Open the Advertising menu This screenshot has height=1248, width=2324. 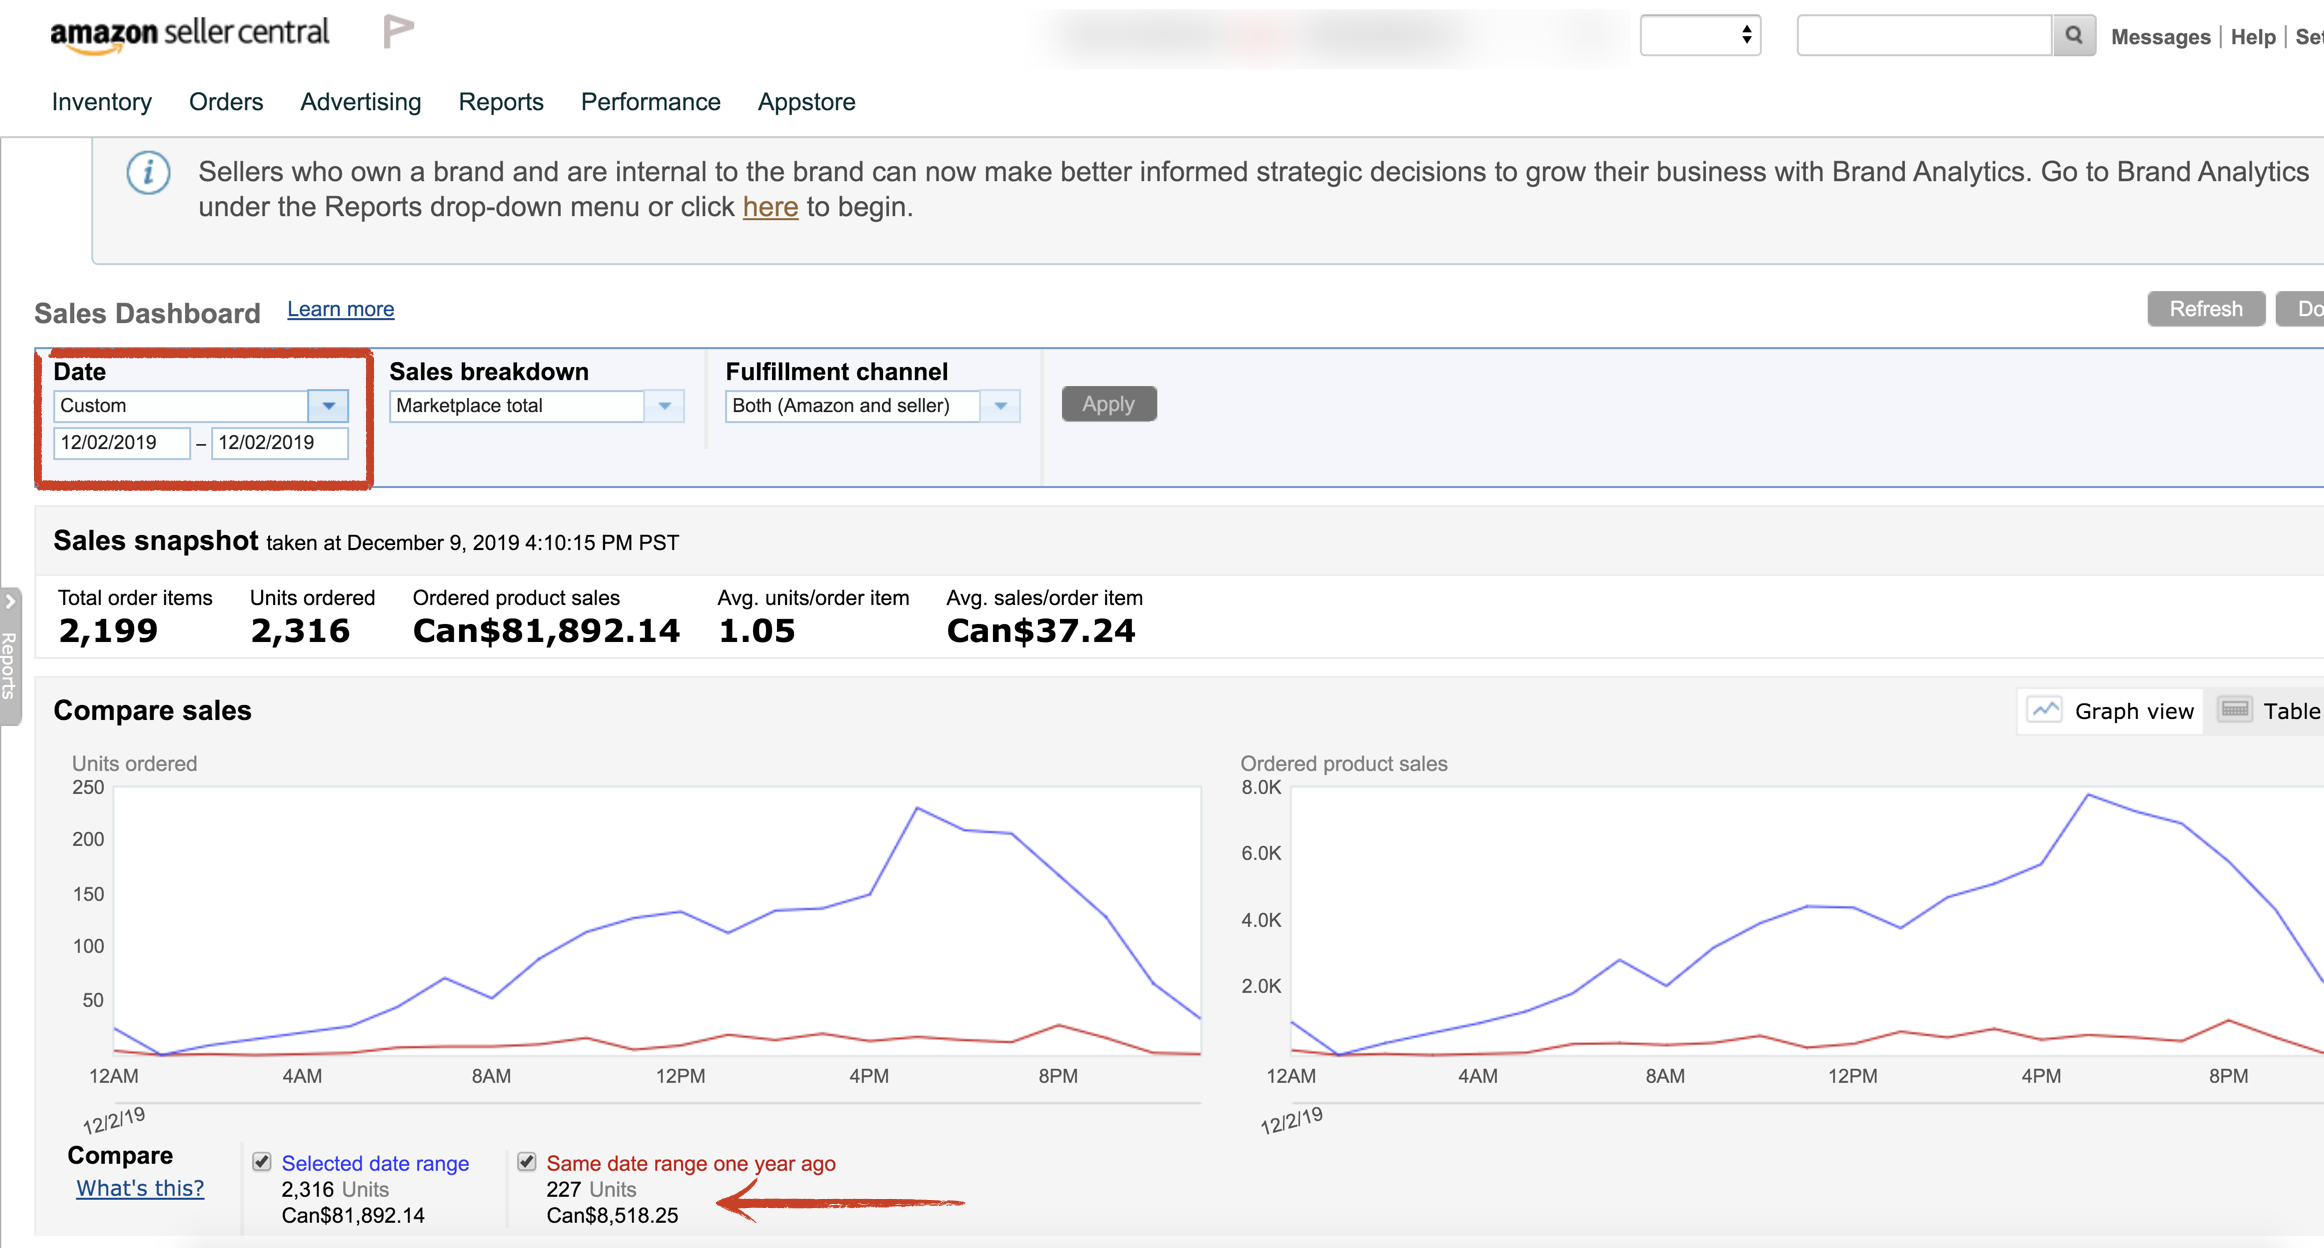(x=361, y=102)
